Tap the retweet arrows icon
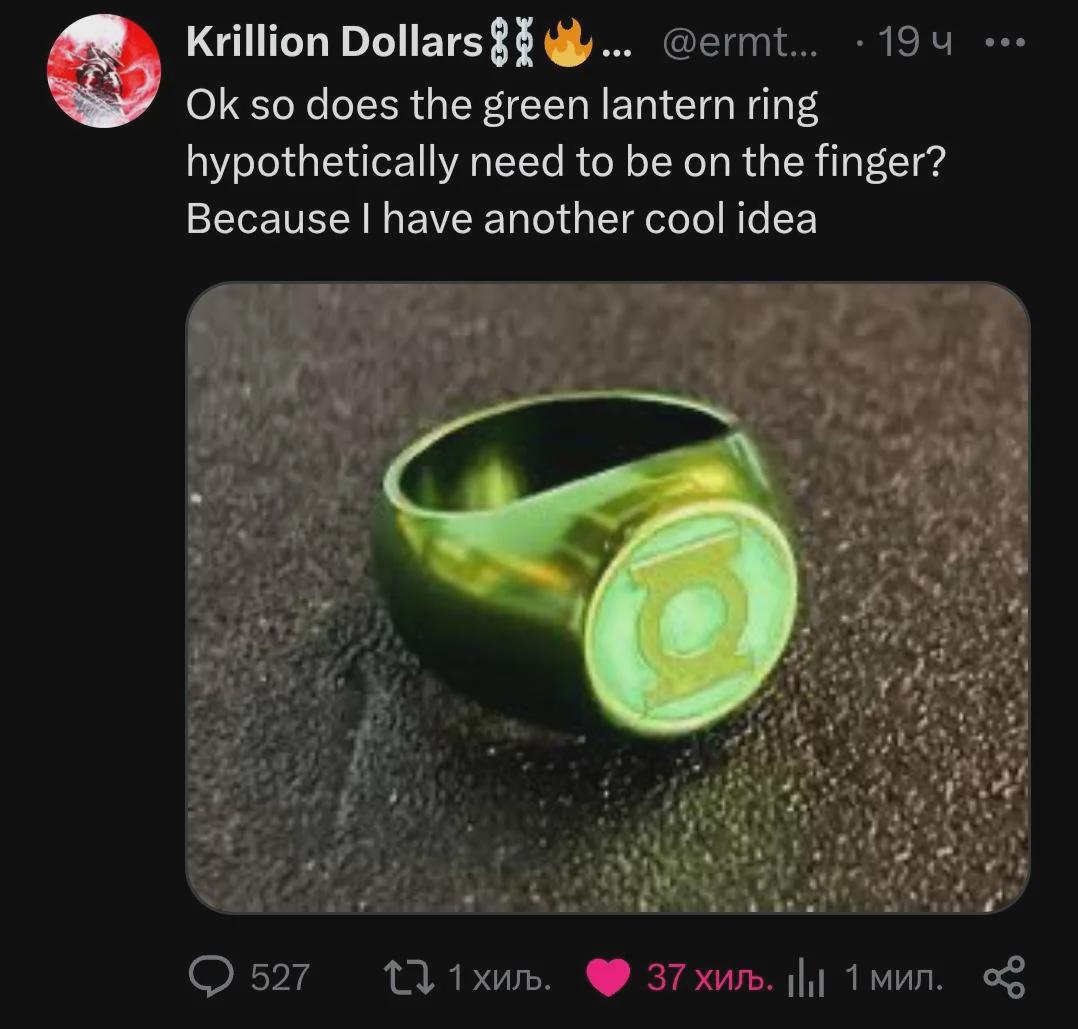 click(x=409, y=977)
